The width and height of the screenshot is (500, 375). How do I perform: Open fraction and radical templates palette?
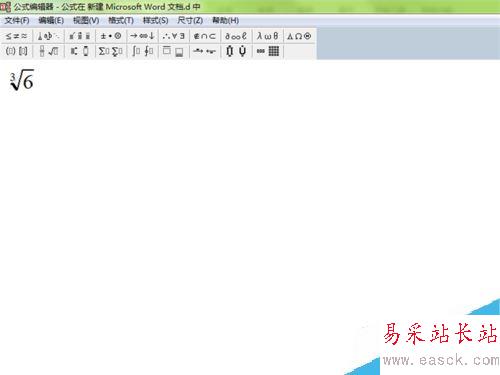[x=48, y=51]
